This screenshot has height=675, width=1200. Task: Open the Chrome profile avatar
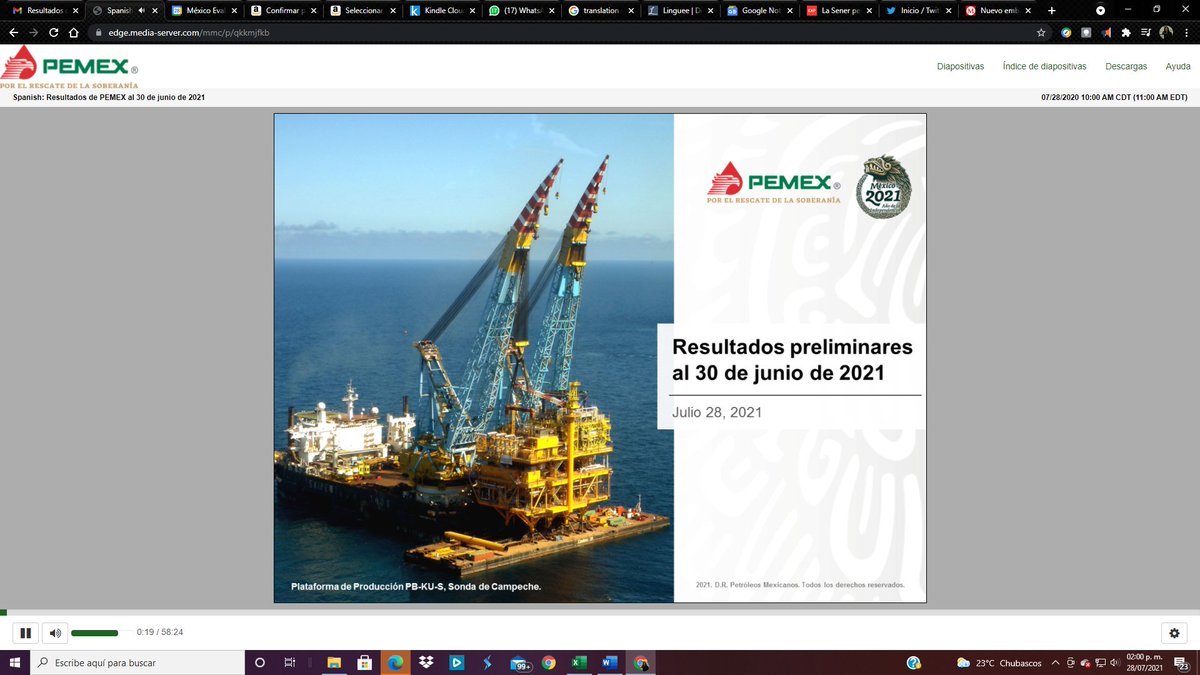coord(1166,32)
